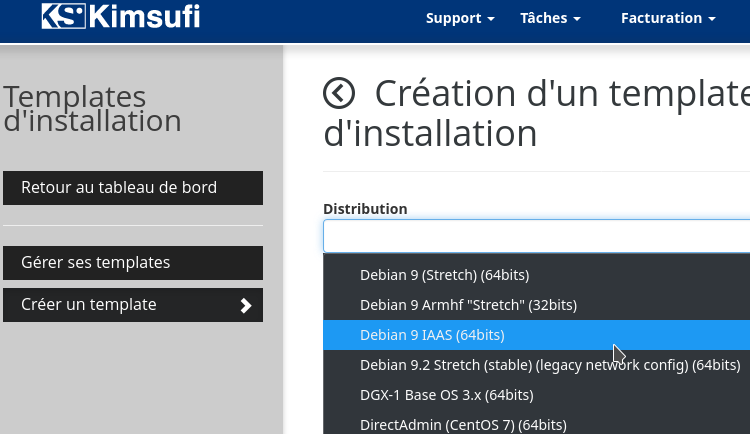Screen dimensions: 750x434
Task: Select Debian 9 Armhf "Stretch" (32bits)
Action: click(x=537, y=305)
